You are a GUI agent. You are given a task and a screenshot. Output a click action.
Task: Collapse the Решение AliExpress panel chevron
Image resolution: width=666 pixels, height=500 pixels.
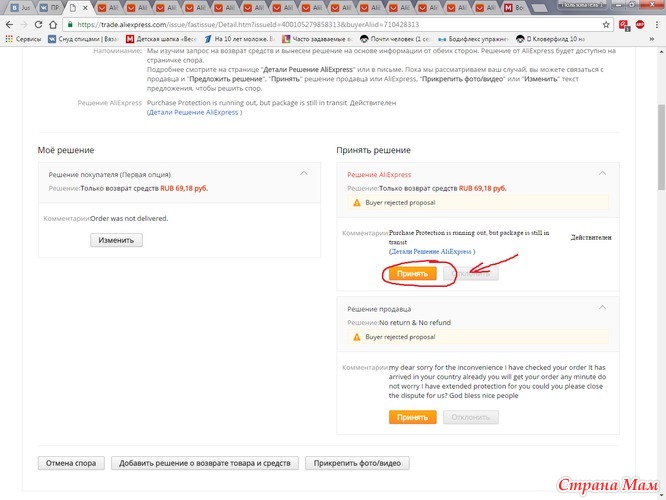(x=602, y=173)
